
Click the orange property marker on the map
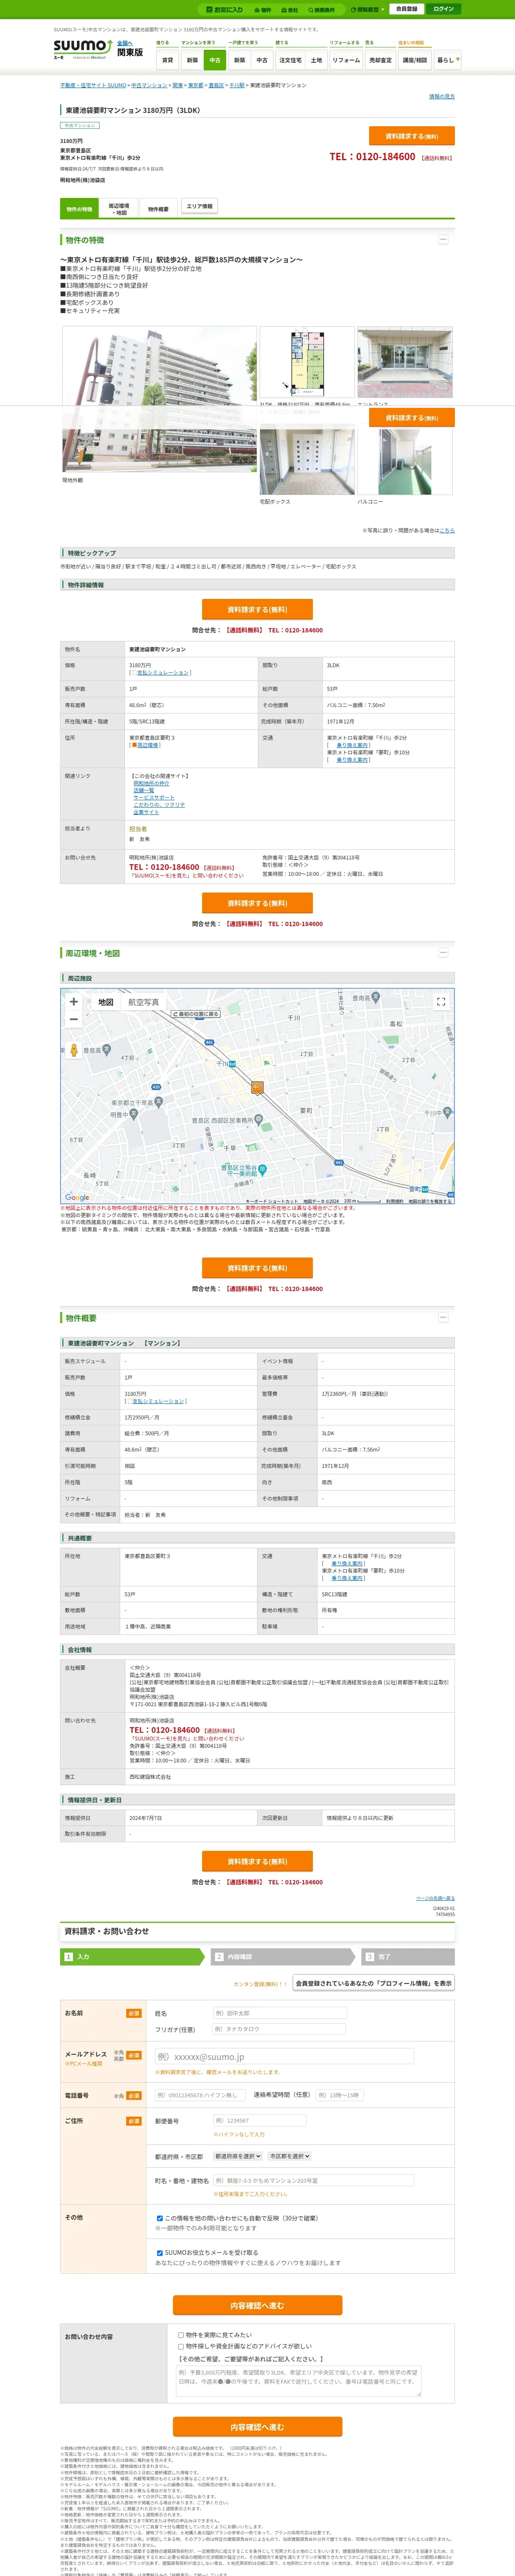257,1087
